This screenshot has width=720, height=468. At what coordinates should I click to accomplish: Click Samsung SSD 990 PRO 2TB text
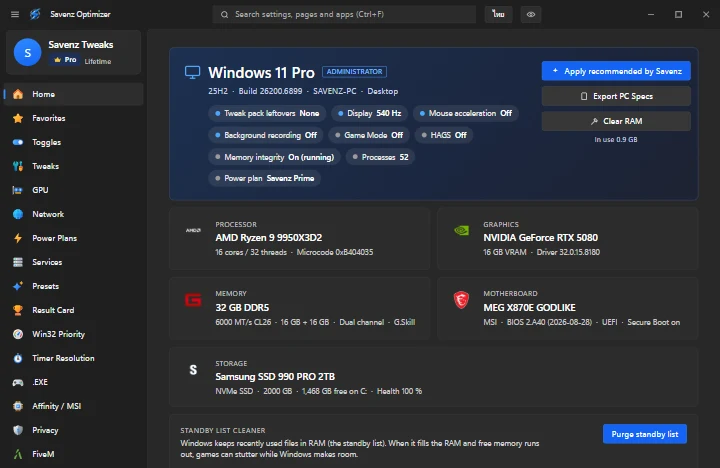click(x=275, y=377)
